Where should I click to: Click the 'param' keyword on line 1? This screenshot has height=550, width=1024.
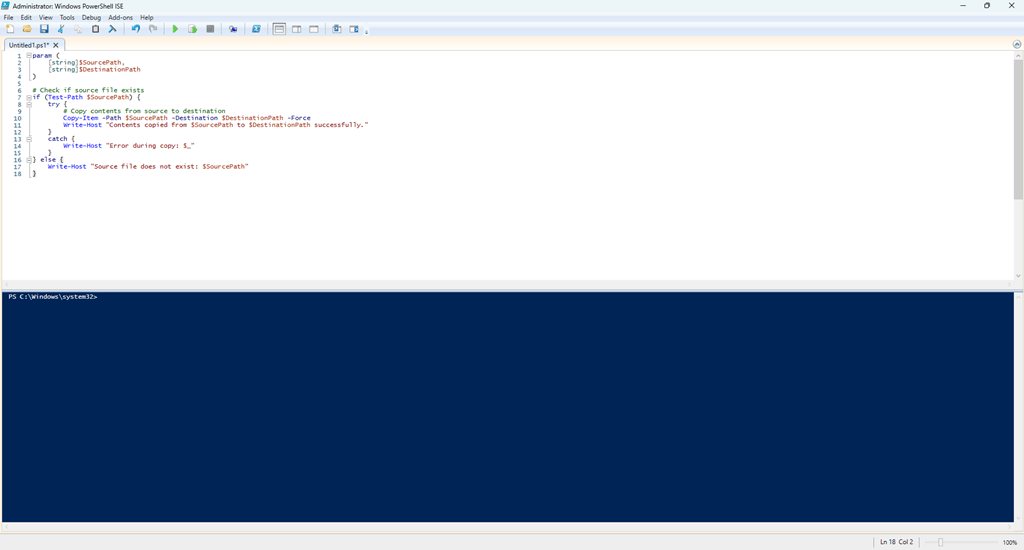[x=42, y=56]
